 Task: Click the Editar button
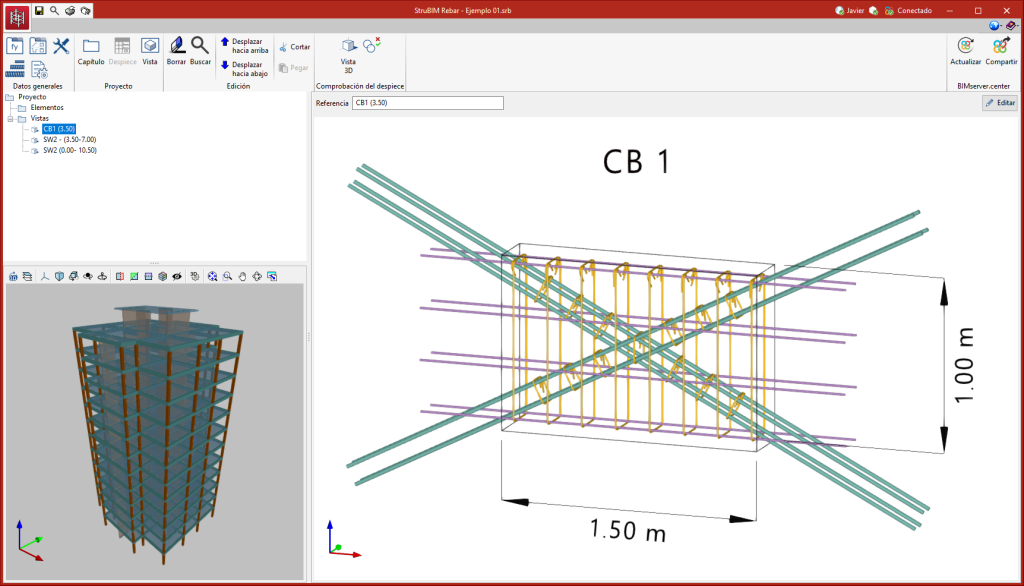pyautogui.click(x=1000, y=103)
